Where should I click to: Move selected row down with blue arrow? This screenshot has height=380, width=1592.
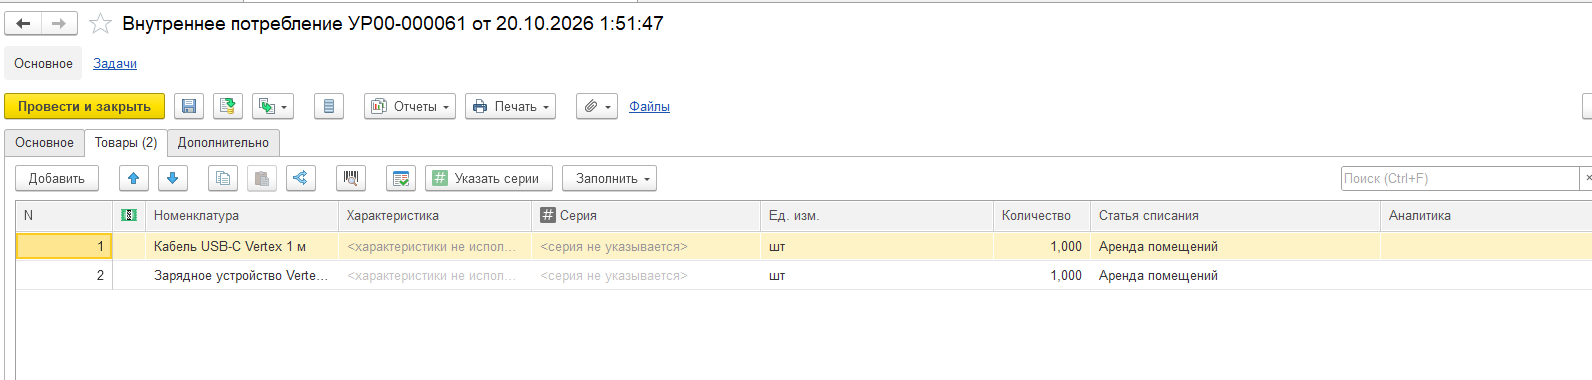pyautogui.click(x=172, y=178)
